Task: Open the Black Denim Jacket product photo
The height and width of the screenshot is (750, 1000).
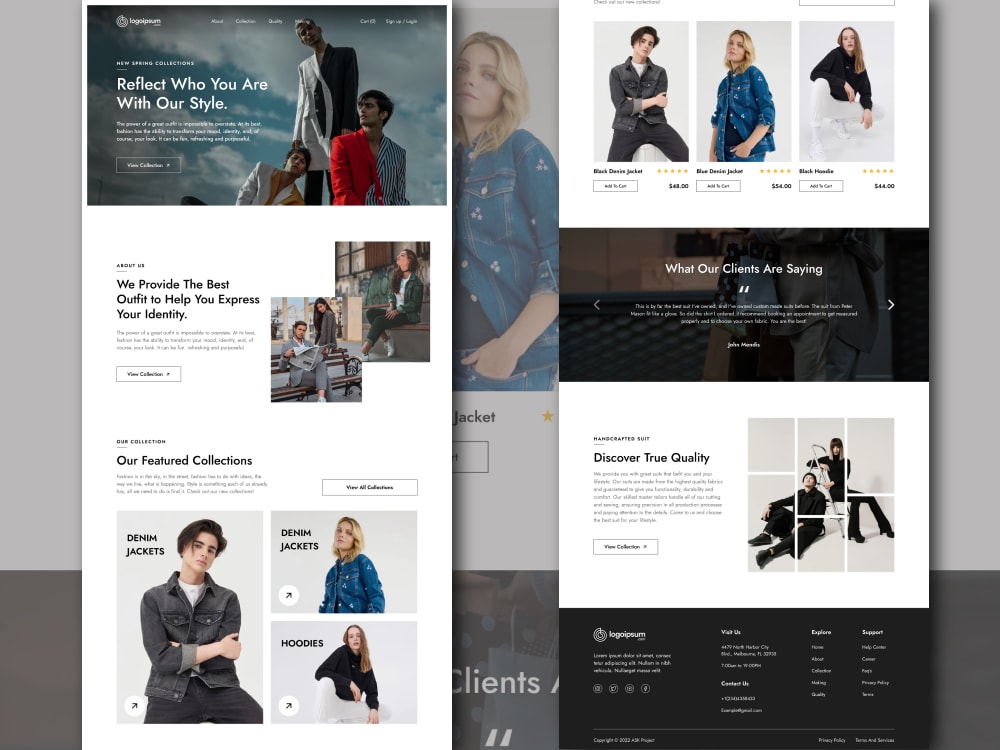Action: point(641,91)
